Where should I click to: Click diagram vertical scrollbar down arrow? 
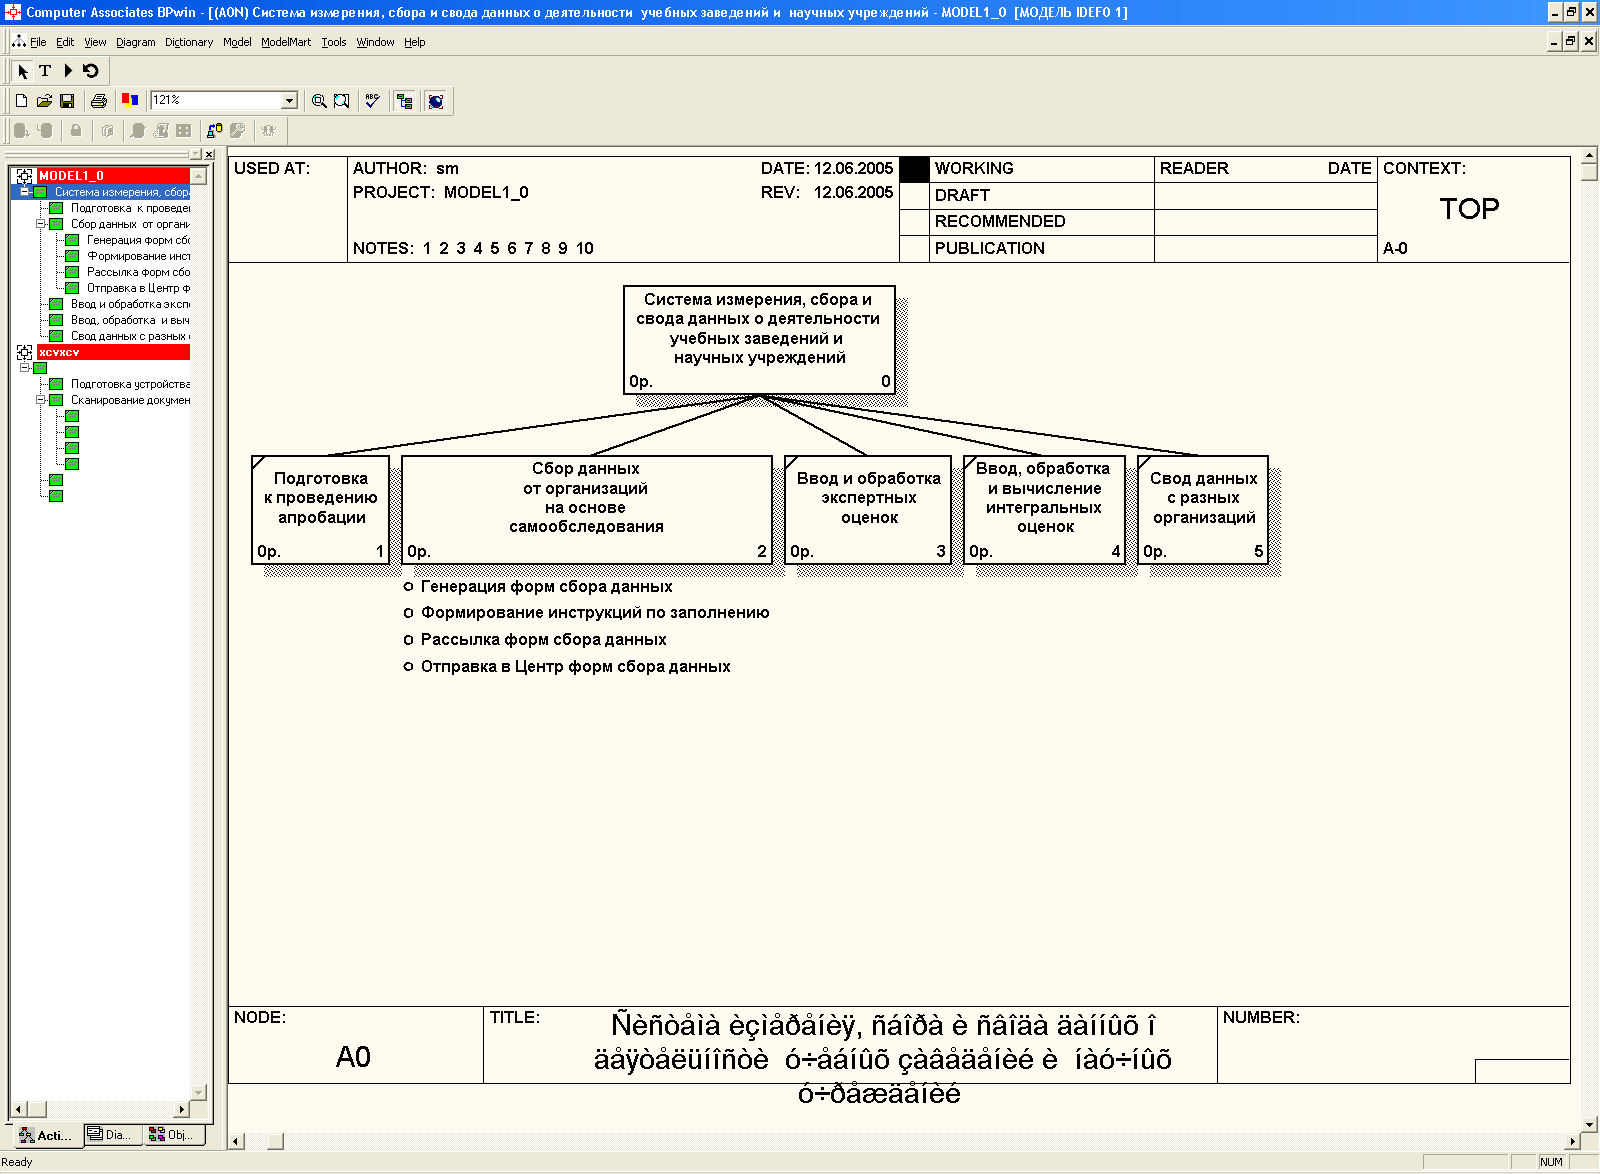1589,1124
